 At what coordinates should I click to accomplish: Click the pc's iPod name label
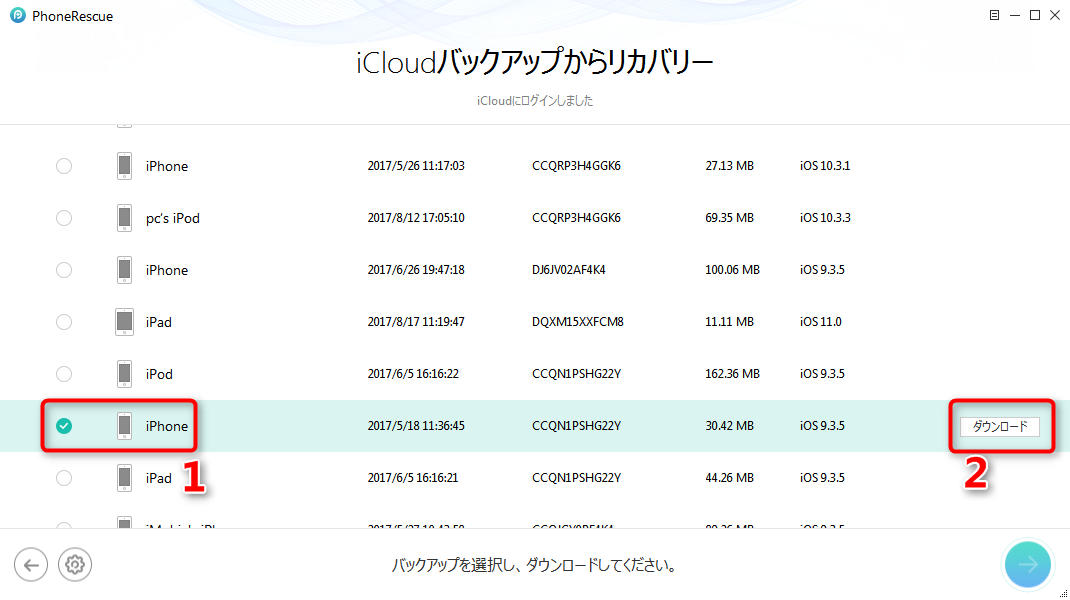click(173, 218)
